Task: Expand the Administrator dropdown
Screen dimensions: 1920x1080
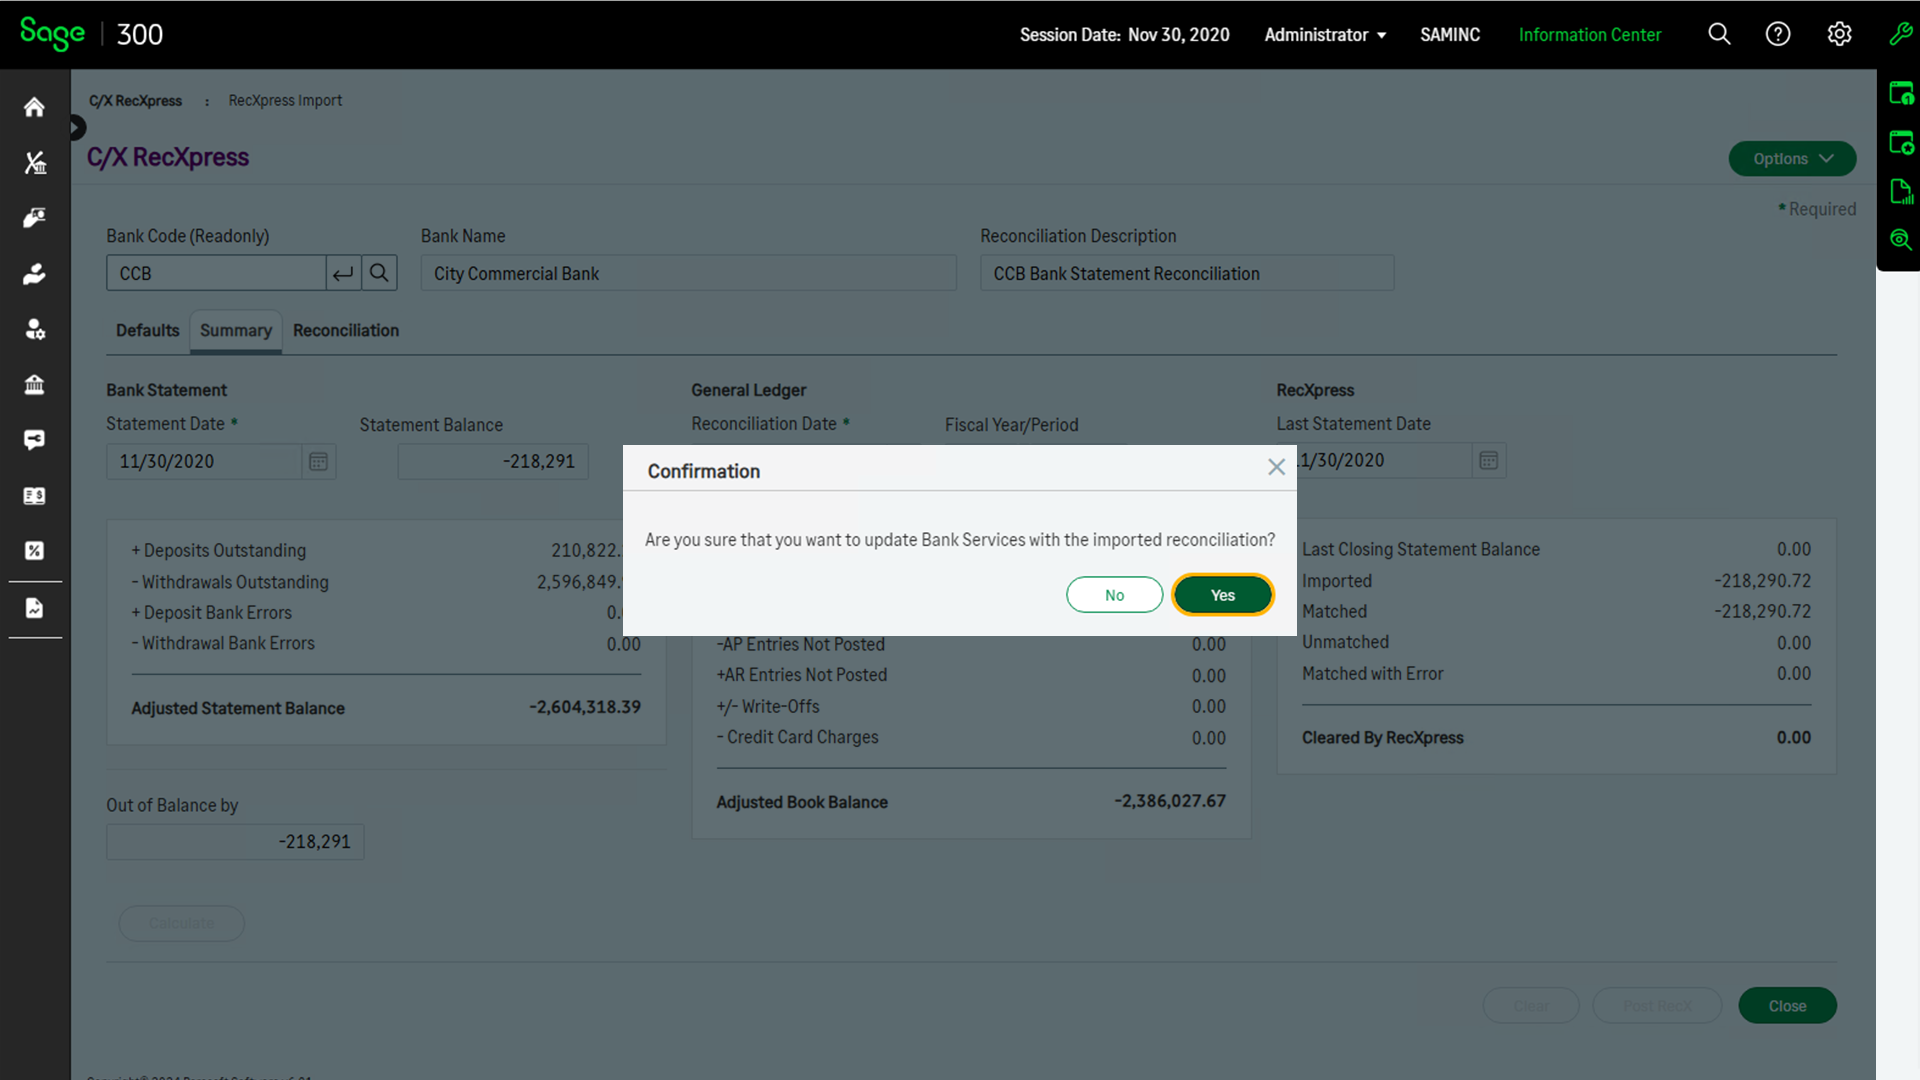Action: coord(1325,35)
